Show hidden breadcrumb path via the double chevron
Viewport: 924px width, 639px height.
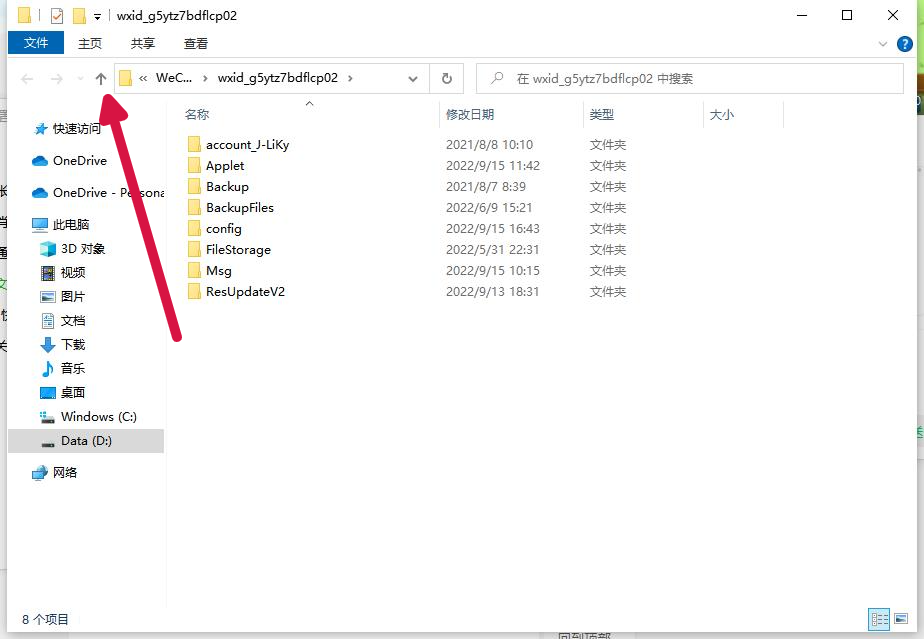click(143, 78)
